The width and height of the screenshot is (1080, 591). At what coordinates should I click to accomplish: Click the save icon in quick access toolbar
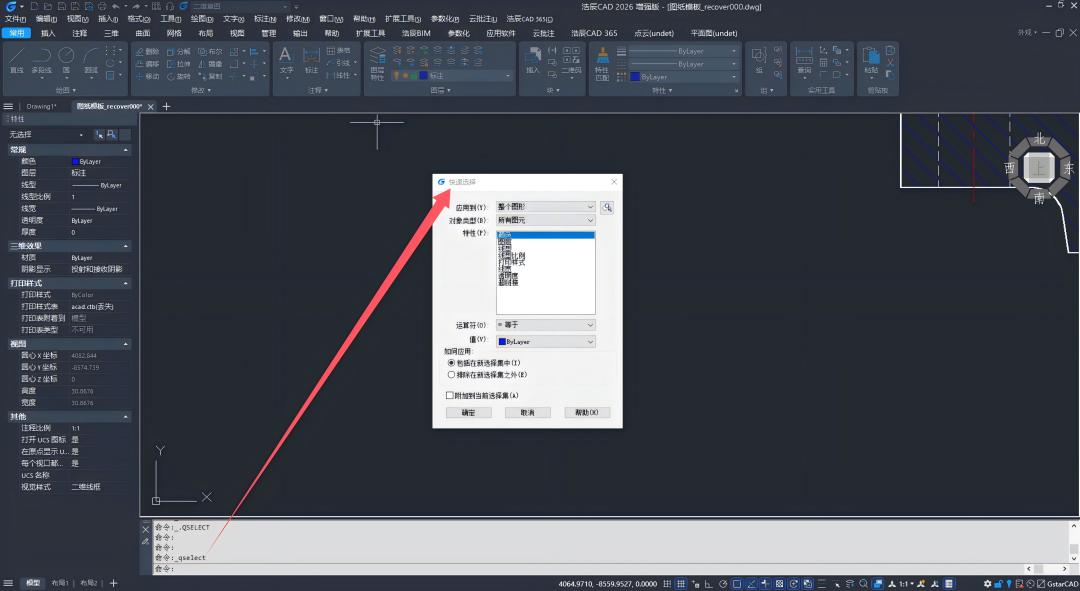63,6
